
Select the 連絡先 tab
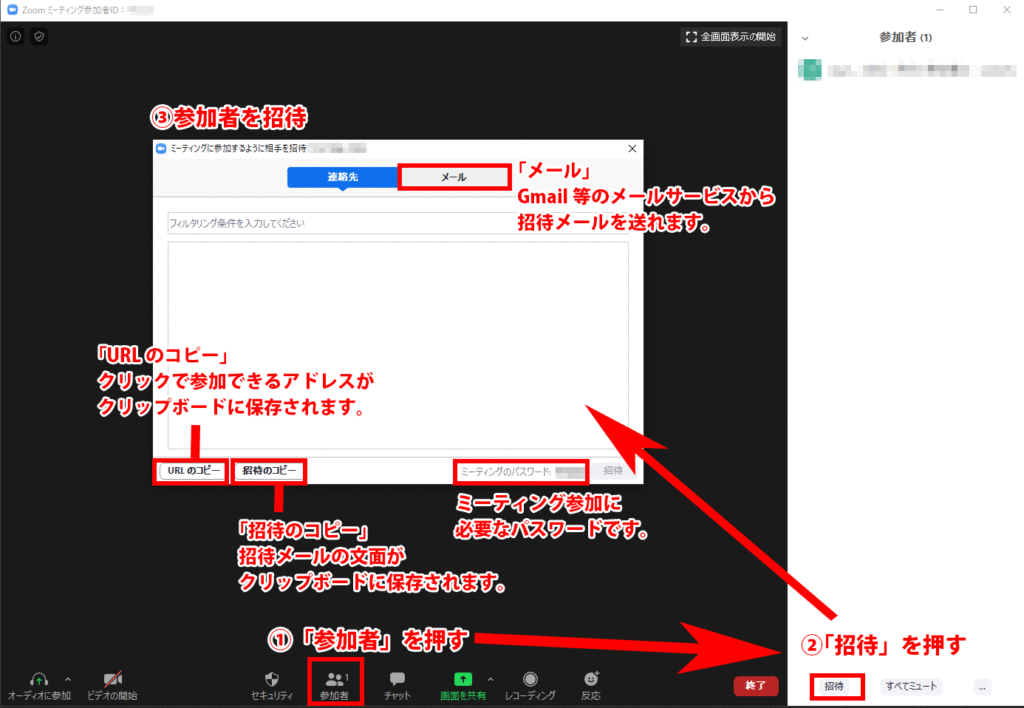pos(343,177)
